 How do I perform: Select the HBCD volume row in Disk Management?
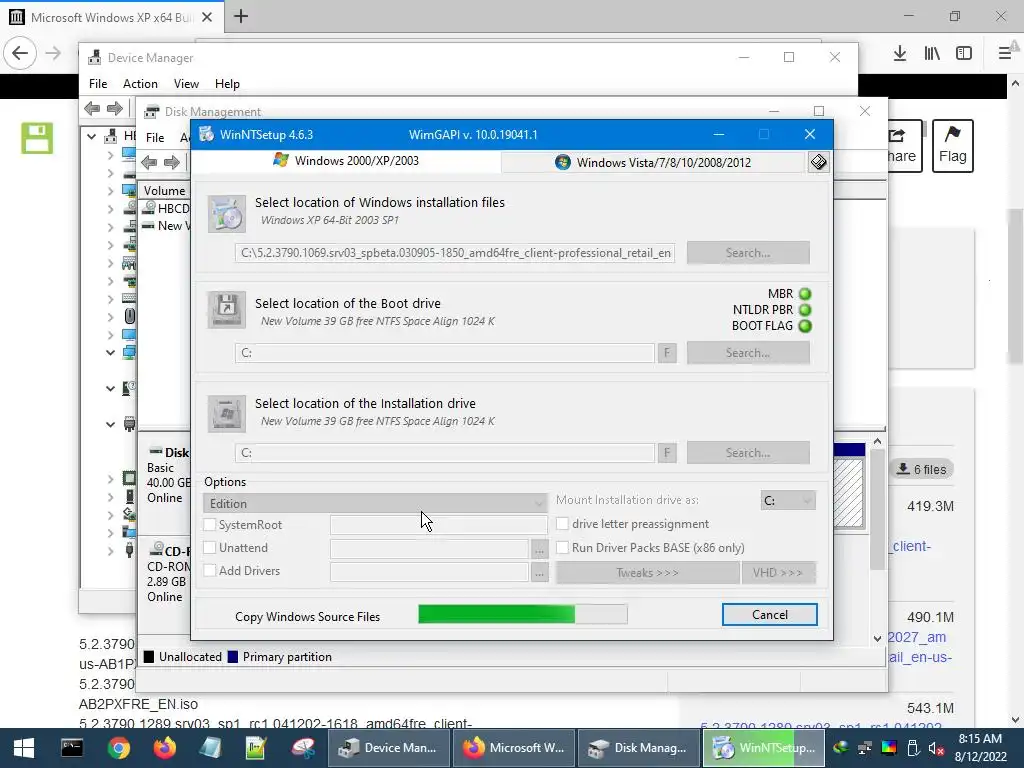(x=167, y=208)
